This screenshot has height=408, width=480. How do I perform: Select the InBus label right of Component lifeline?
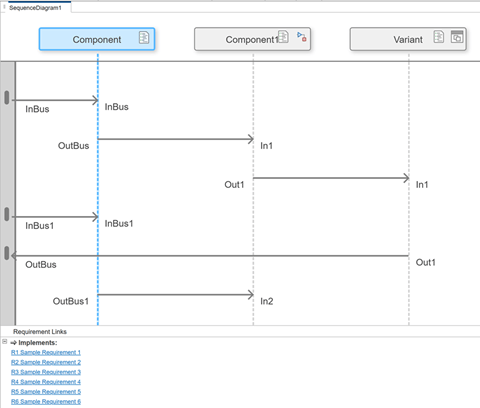[x=117, y=107]
